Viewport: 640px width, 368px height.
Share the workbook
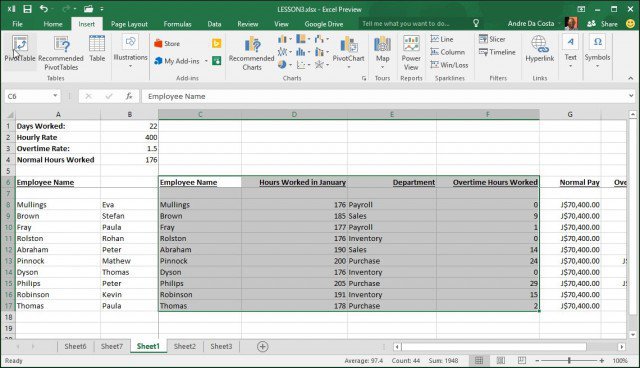coord(602,24)
